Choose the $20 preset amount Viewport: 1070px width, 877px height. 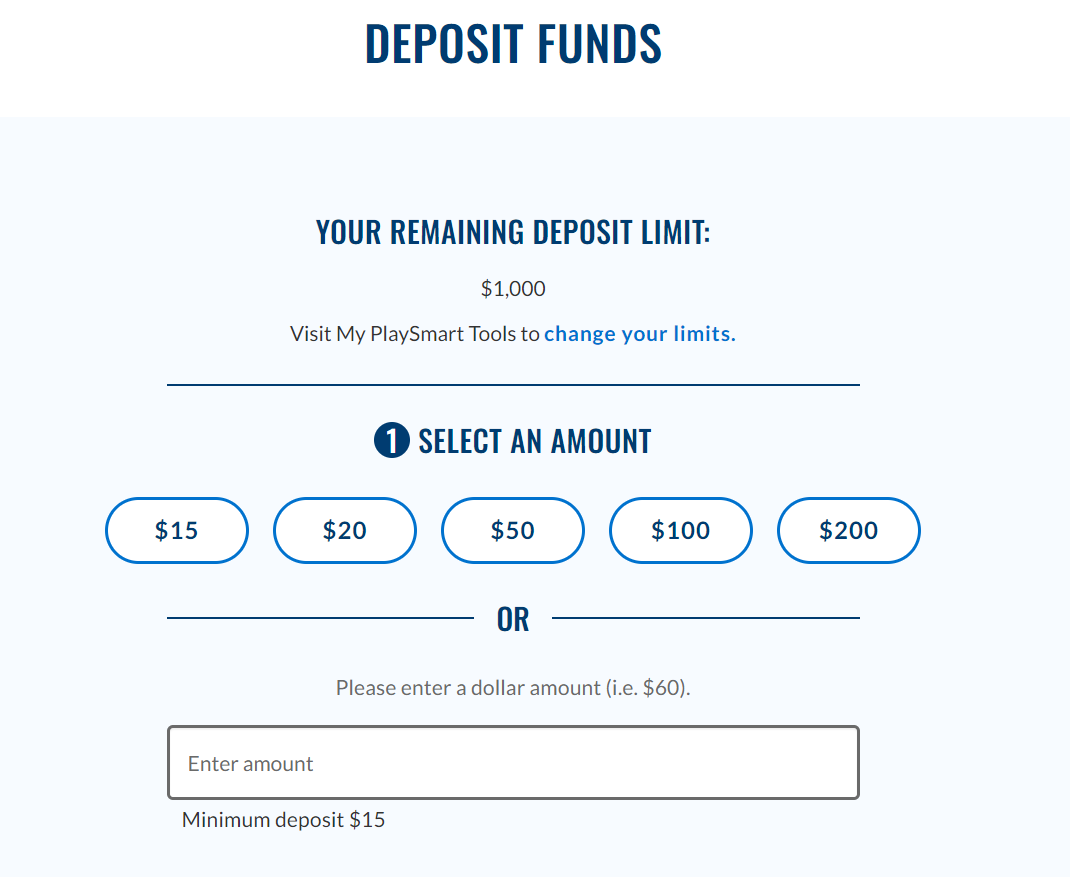(345, 530)
